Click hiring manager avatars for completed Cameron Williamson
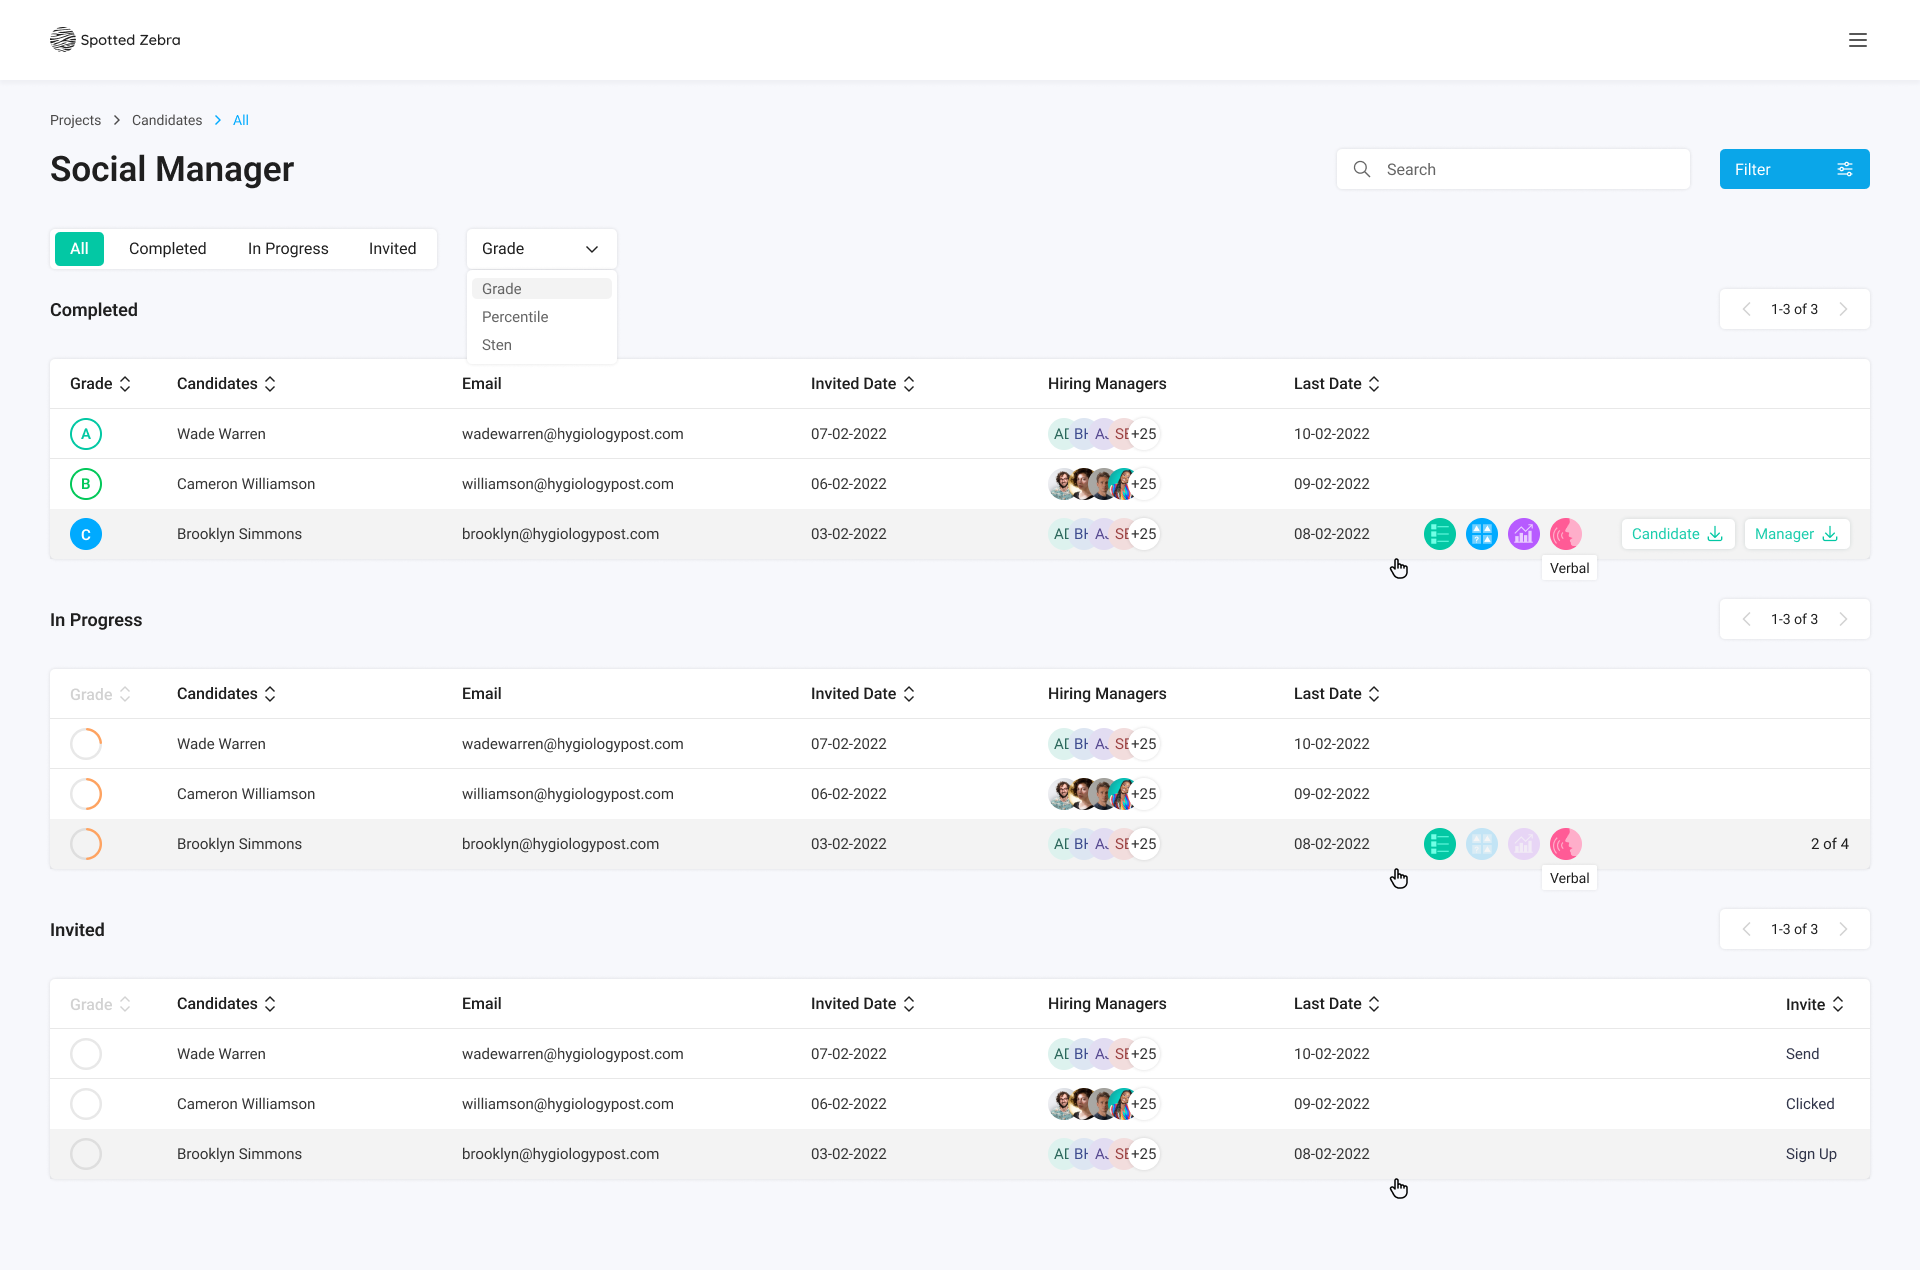Image resolution: width=1920 pixels, height=1270 pixels. 1103,484
